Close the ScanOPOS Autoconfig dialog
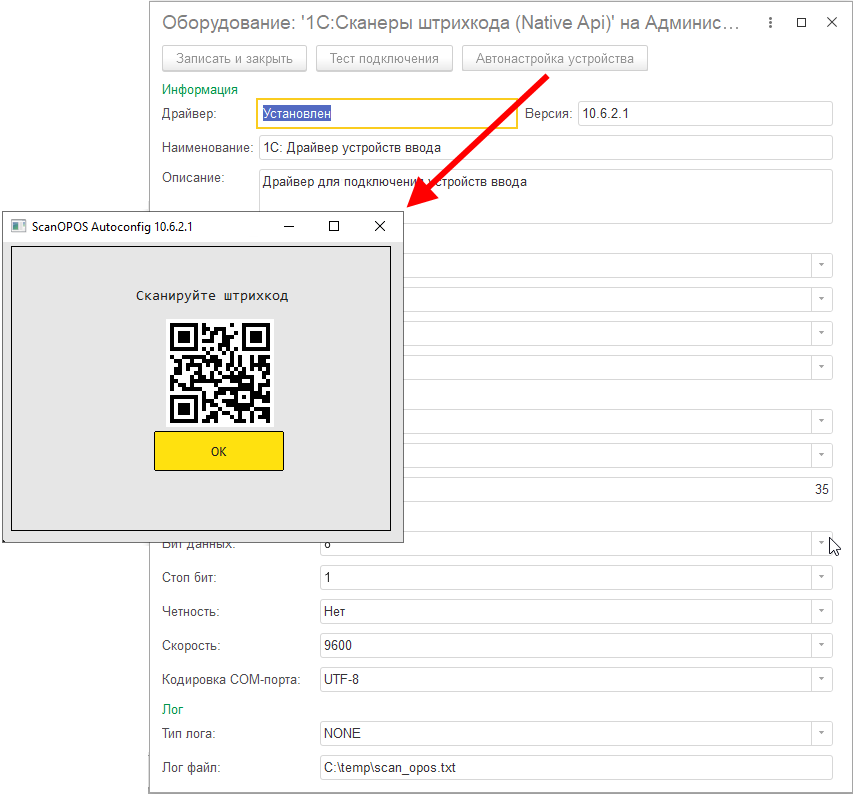Viewport: 853px width, 794px height. pyautogui.click(x=380, y=226)
